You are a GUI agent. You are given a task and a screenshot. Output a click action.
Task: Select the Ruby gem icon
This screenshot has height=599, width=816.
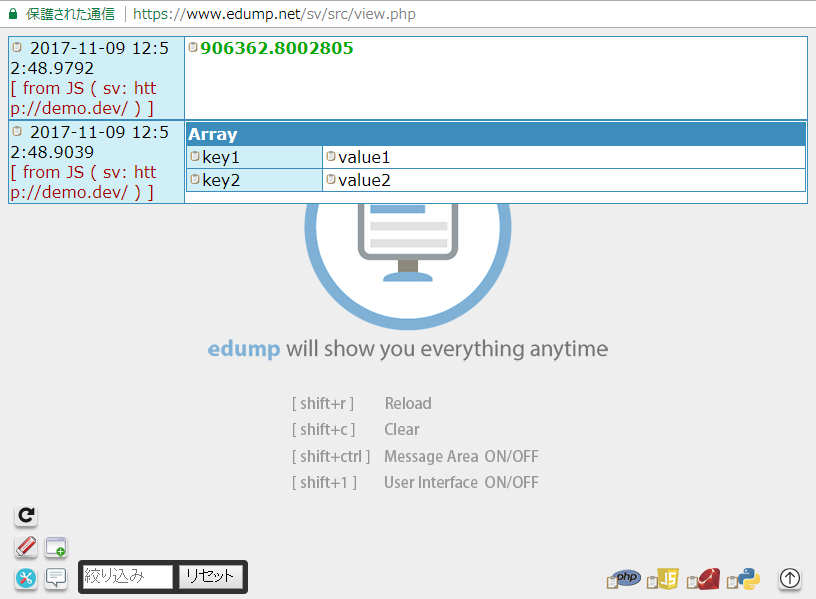(703, 579)
